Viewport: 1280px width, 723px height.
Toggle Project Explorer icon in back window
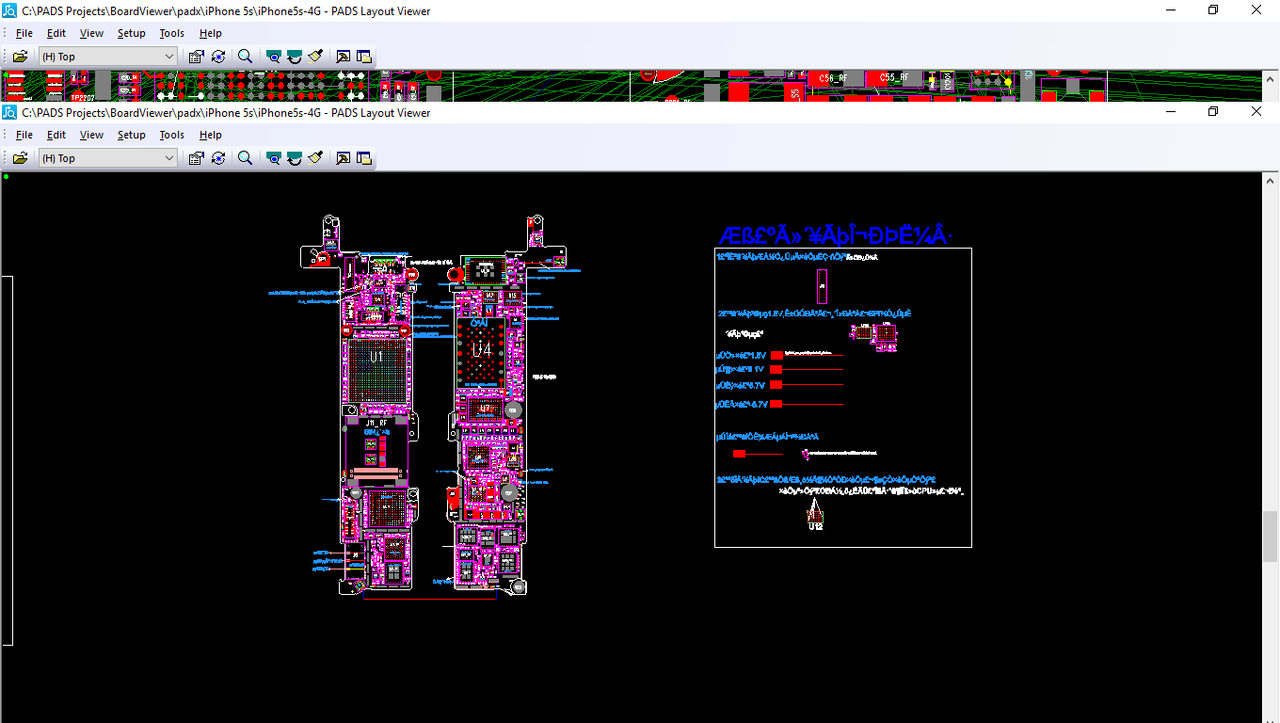pos(364,57)
